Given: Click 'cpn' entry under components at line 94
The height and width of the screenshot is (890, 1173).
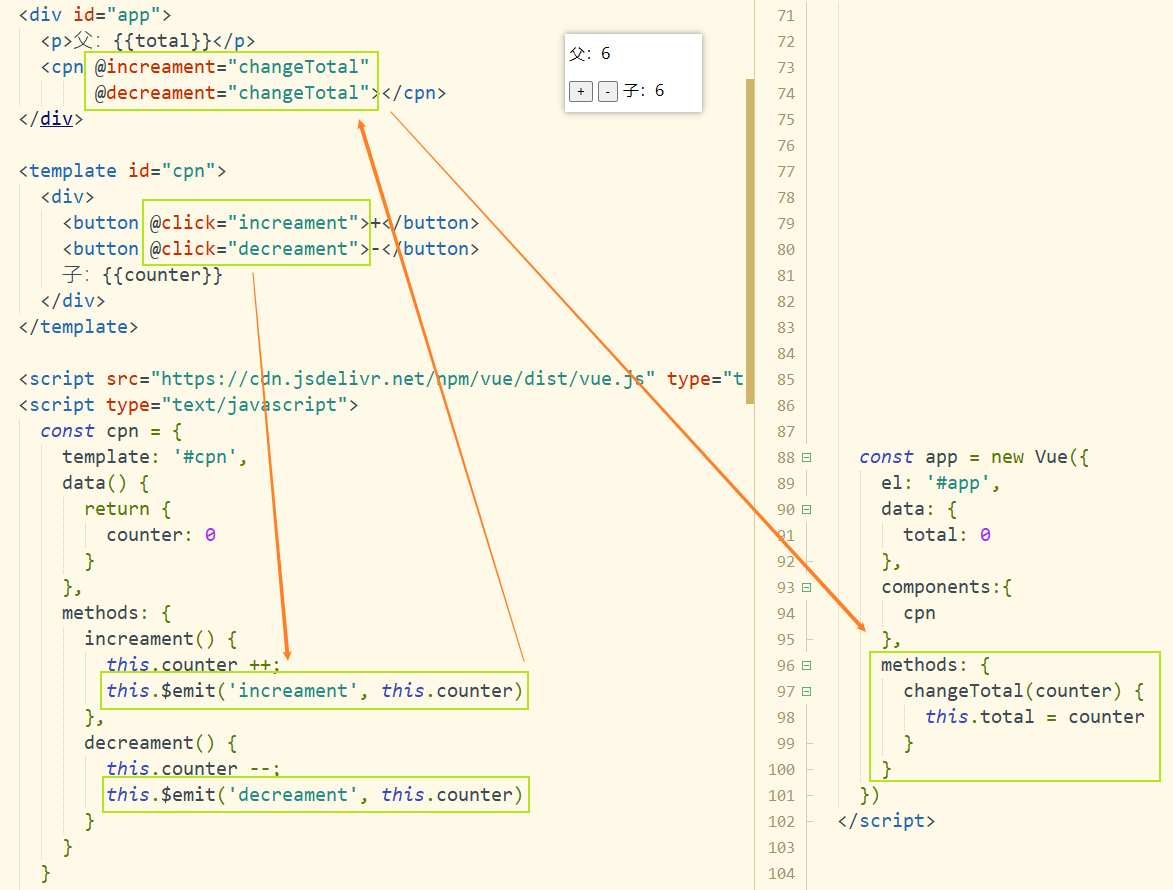Looking at the screenshot, I should [919, 613].
